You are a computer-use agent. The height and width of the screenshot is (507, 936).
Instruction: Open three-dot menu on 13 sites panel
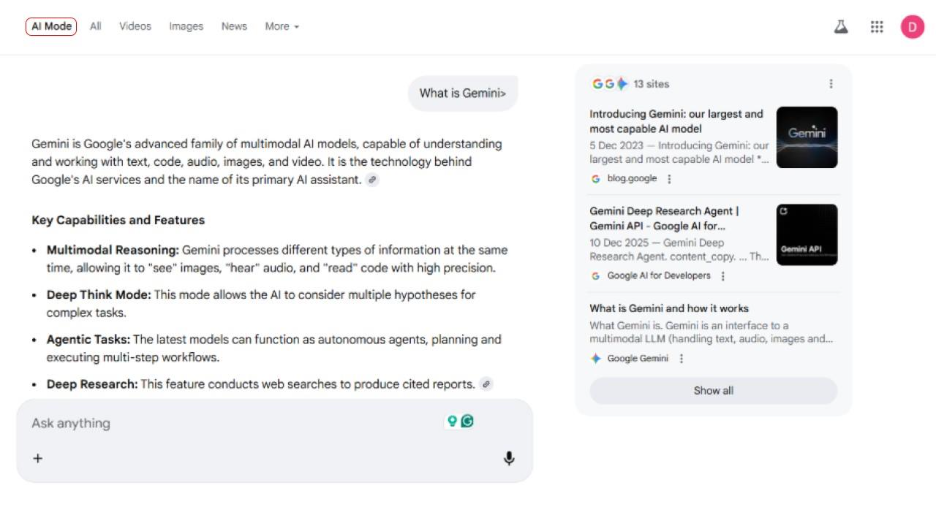point(830,84)
